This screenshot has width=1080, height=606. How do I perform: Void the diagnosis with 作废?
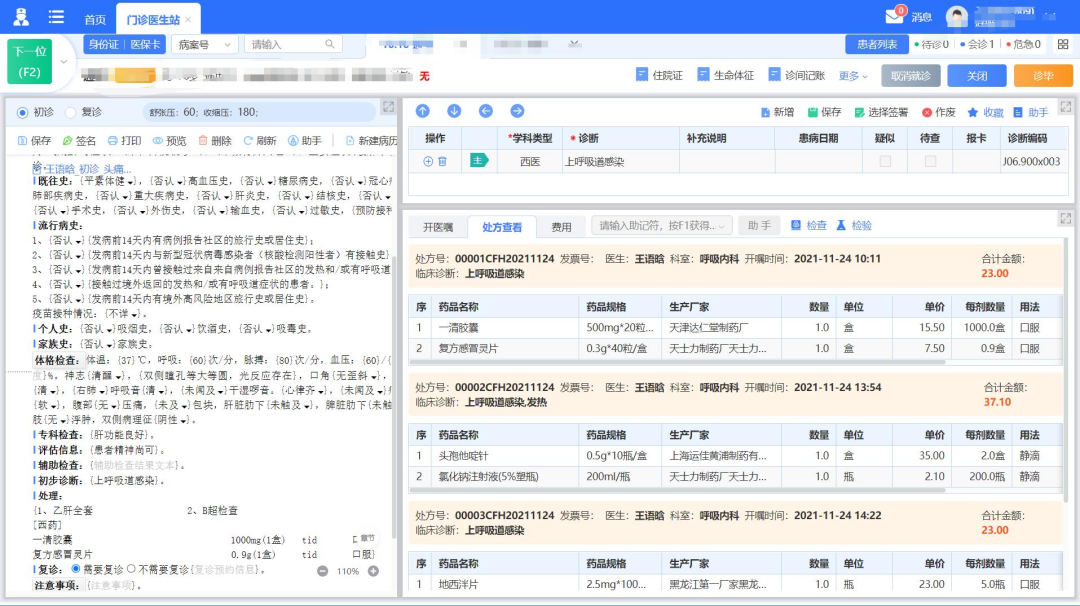(x=939, y=112)
